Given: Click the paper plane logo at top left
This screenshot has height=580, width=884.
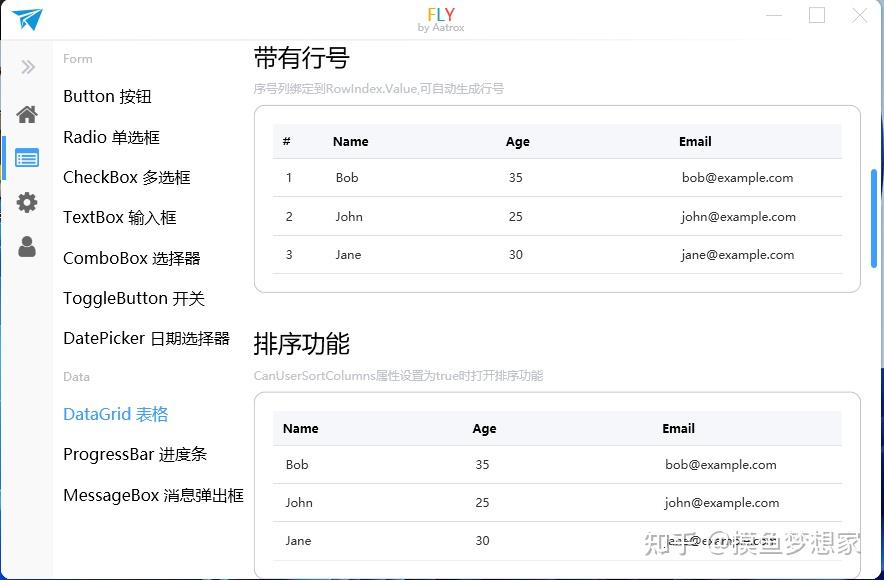Looking at the screenshot, I should [x=27, y=20].
